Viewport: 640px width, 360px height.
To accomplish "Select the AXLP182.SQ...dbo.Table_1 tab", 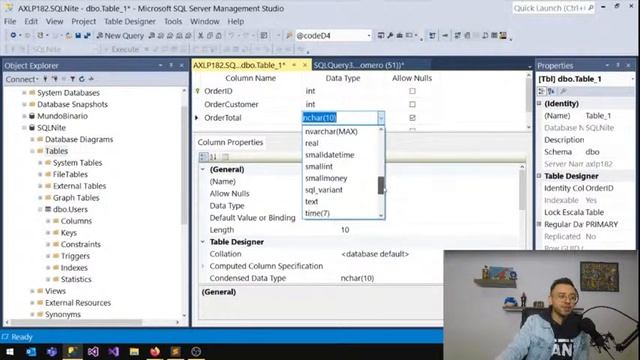I will tap(239, 65).
